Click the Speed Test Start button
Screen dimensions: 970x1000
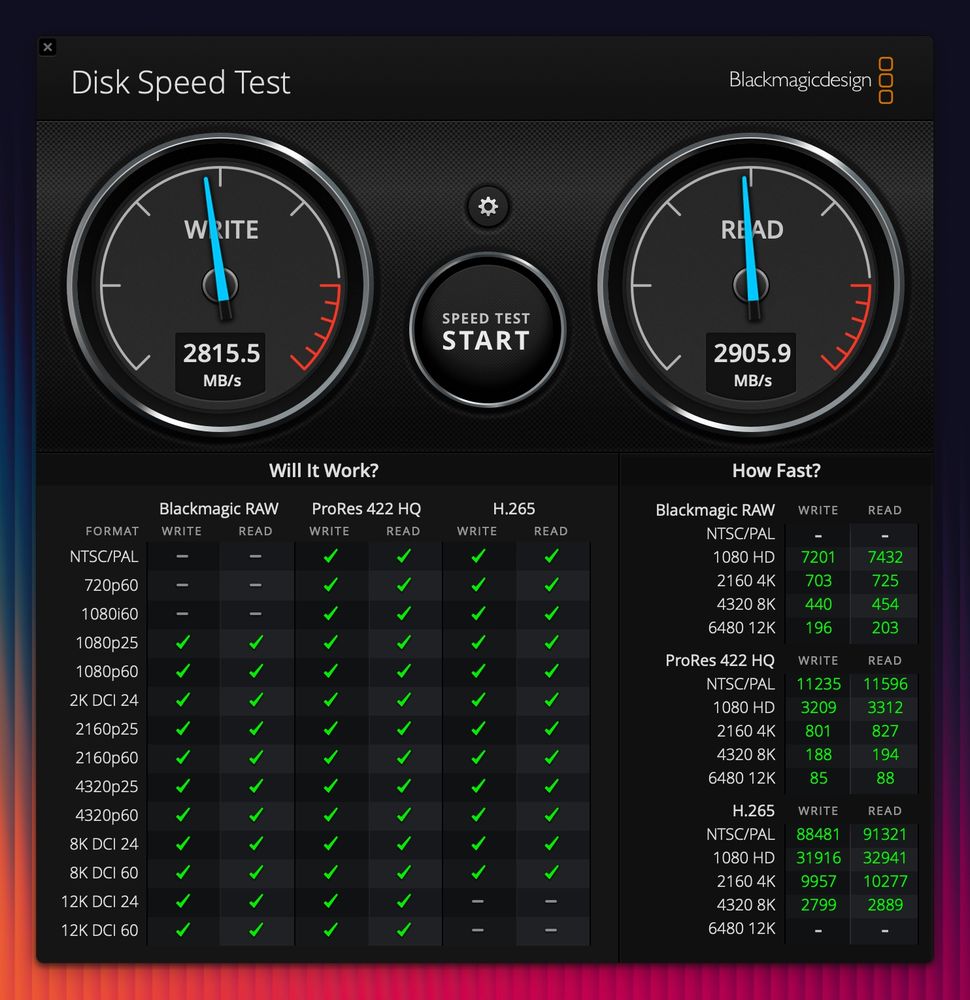[x=487, y=331]
